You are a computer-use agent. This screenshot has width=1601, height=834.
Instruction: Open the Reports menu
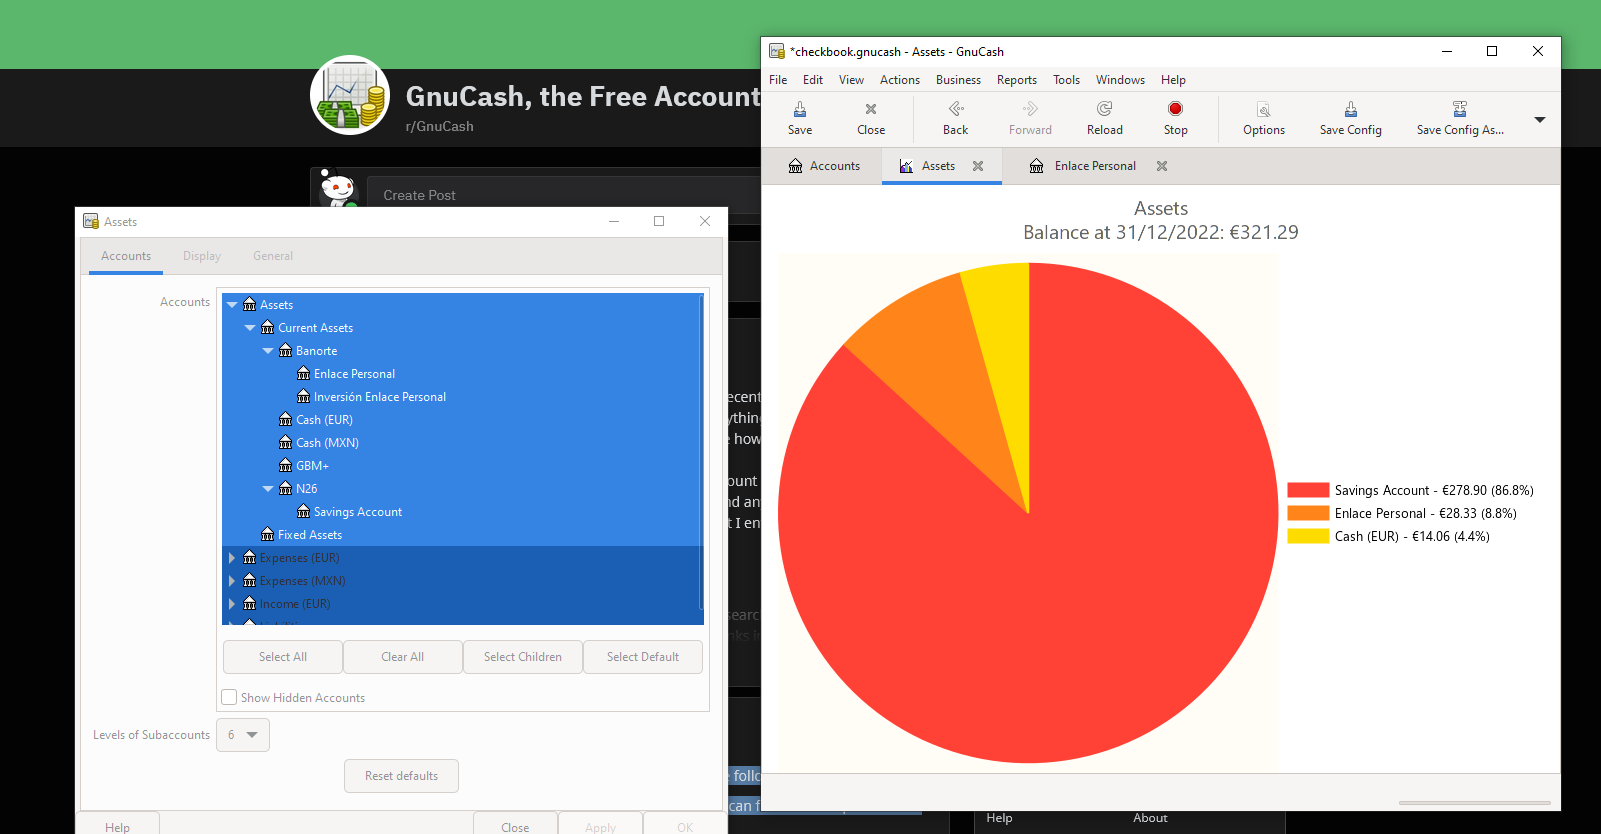(1017, 80)
